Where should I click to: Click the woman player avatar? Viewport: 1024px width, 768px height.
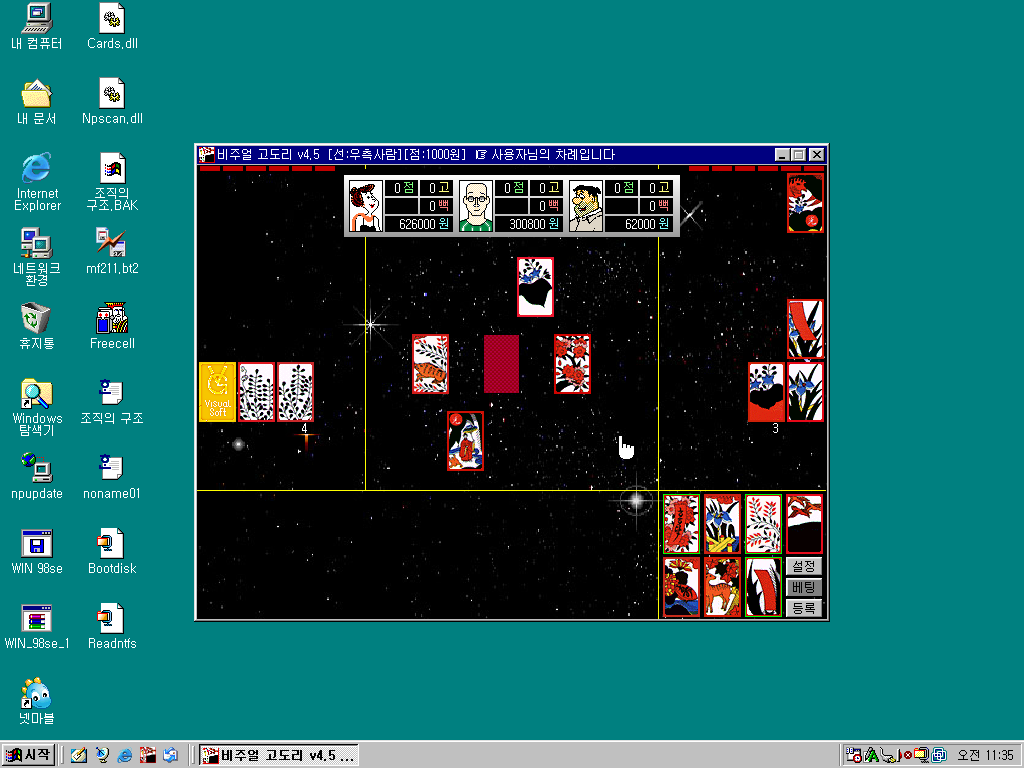pyautogui.click(x=366, y=206)
